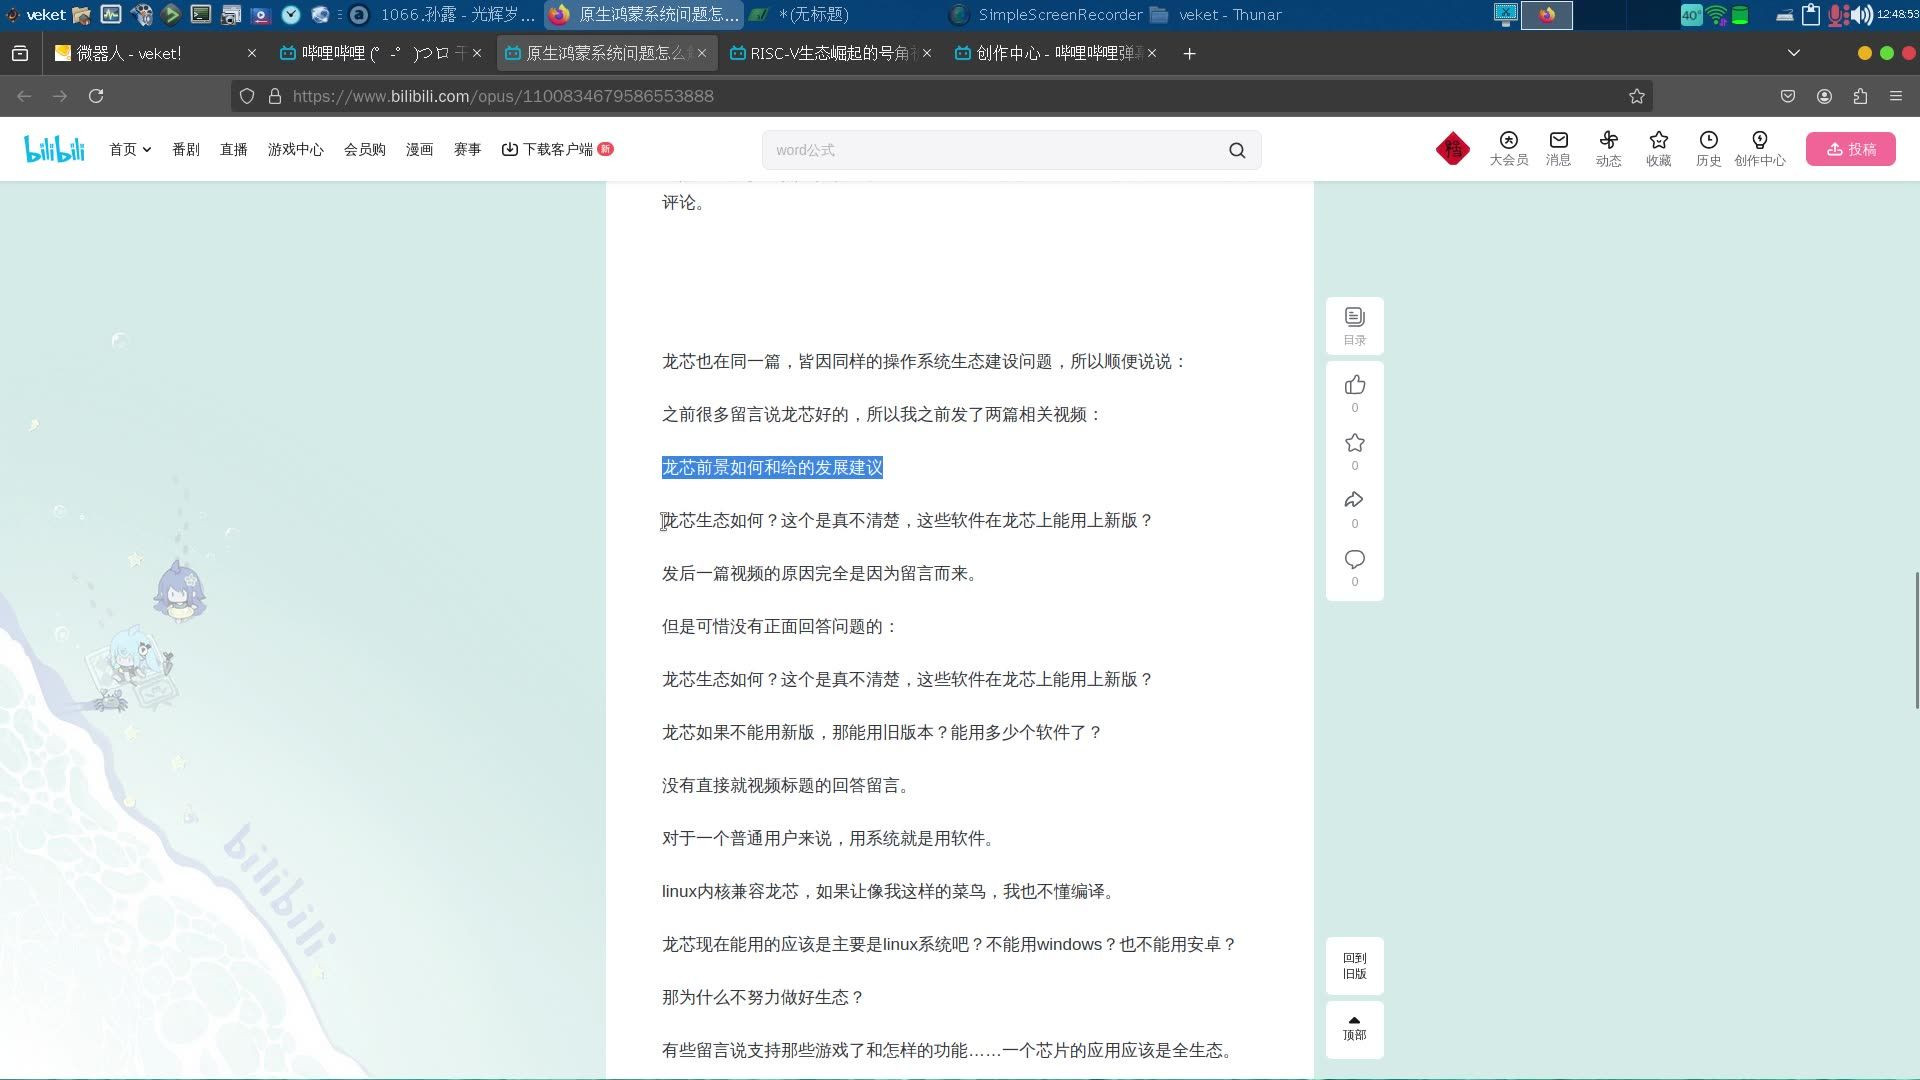Open 消息 messages envelope icon
The height and width of the screenshot is (1080, 1920).
click(1558, 148)
